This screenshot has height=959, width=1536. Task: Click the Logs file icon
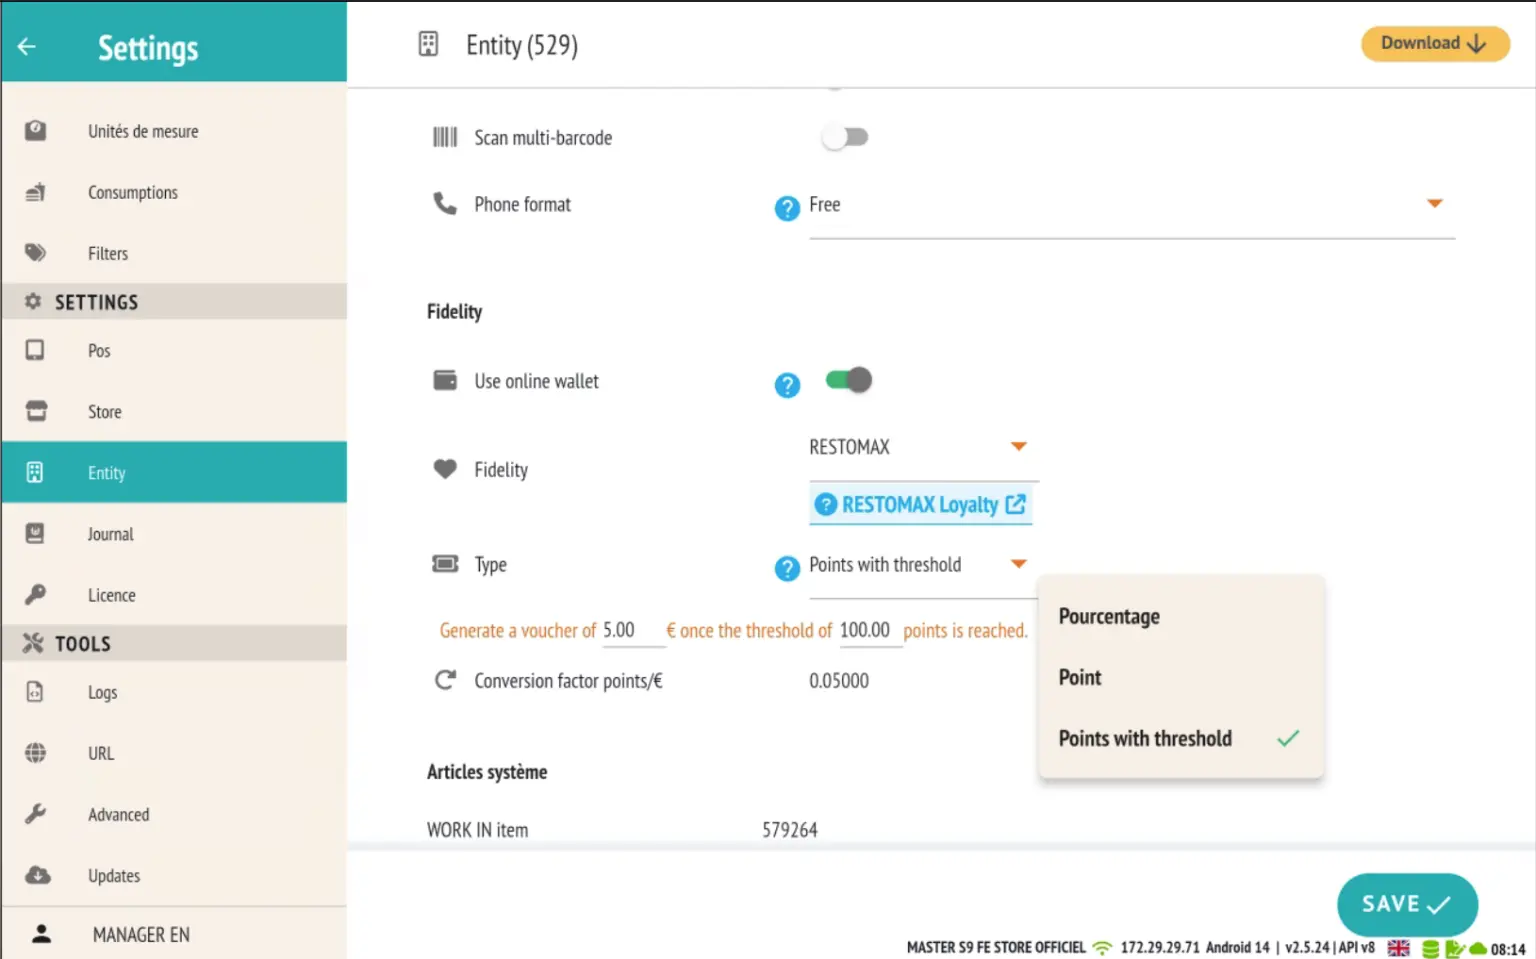click(x=35, y=692)
